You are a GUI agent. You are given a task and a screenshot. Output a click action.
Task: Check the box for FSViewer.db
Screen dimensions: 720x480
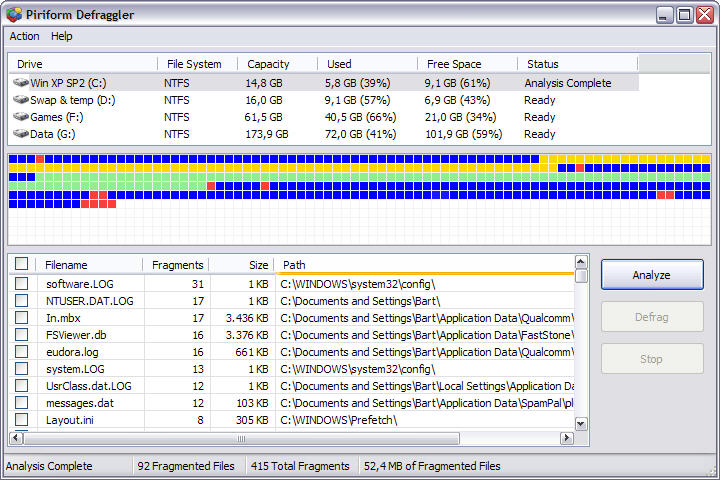click(21, 334)
